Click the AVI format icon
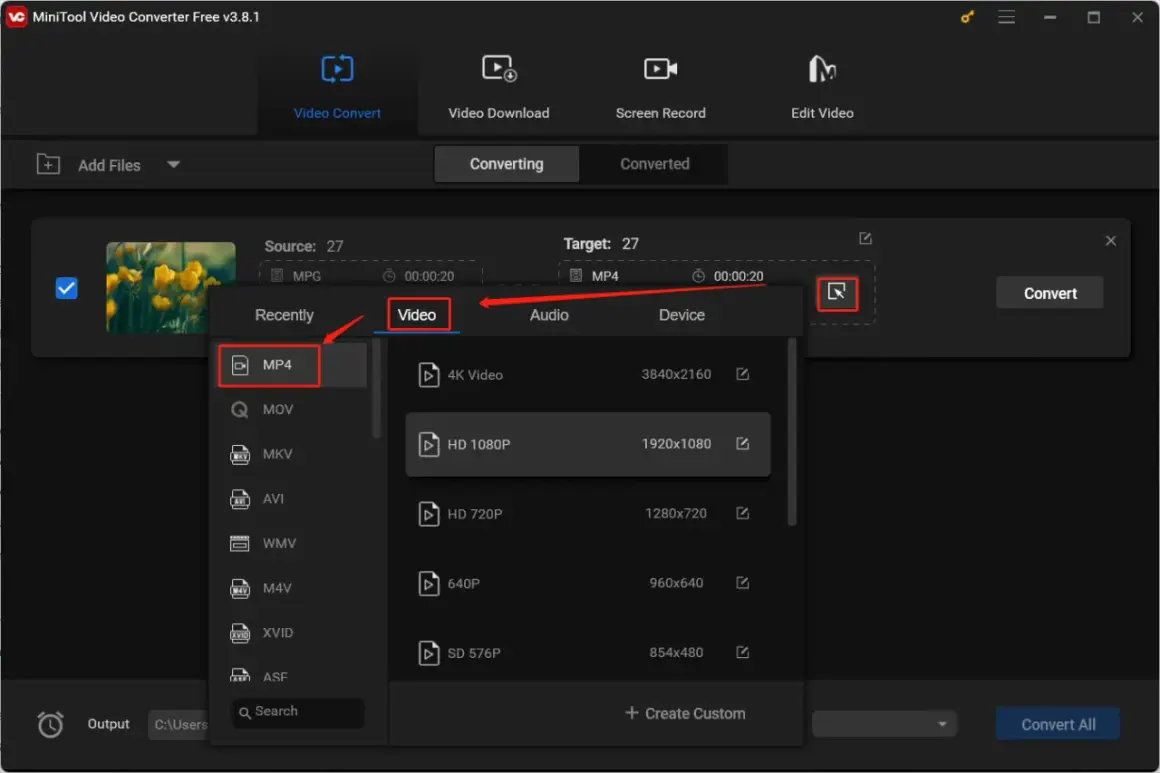 point(240,499)
